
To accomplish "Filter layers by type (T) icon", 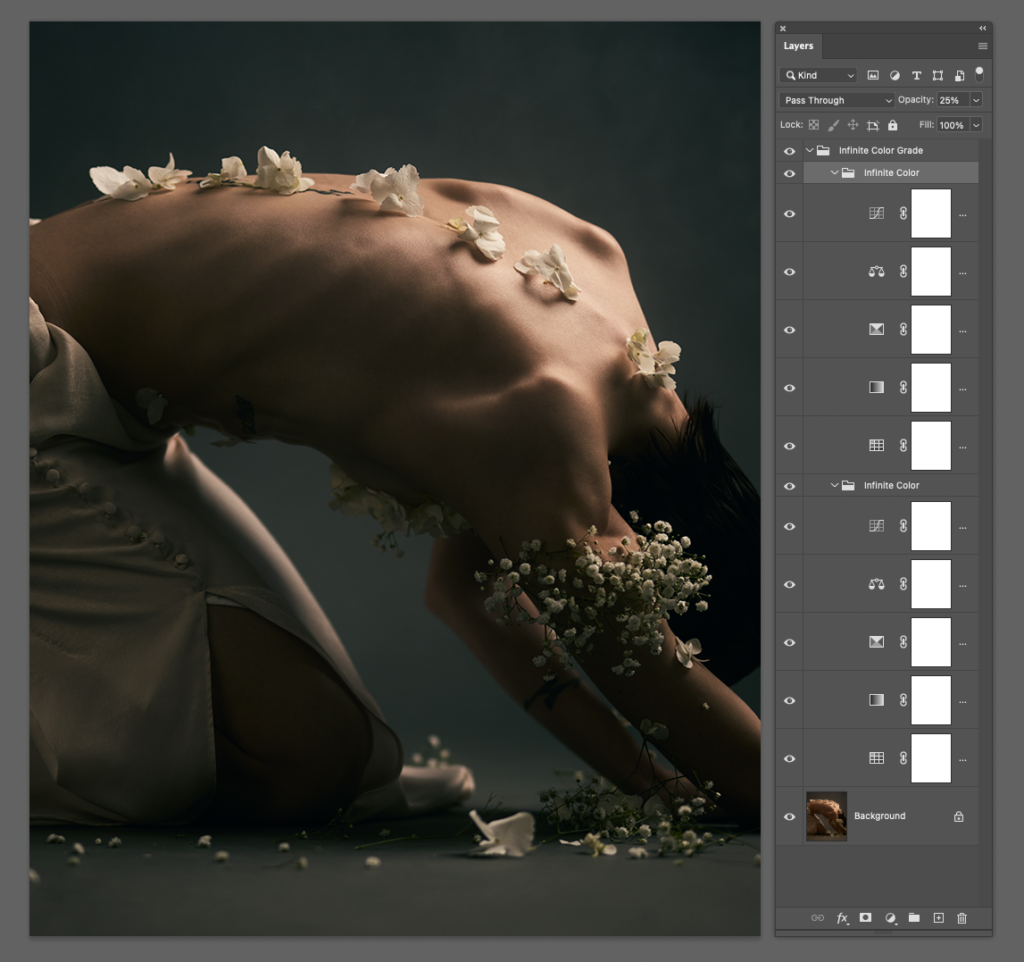I will [916, 75].
